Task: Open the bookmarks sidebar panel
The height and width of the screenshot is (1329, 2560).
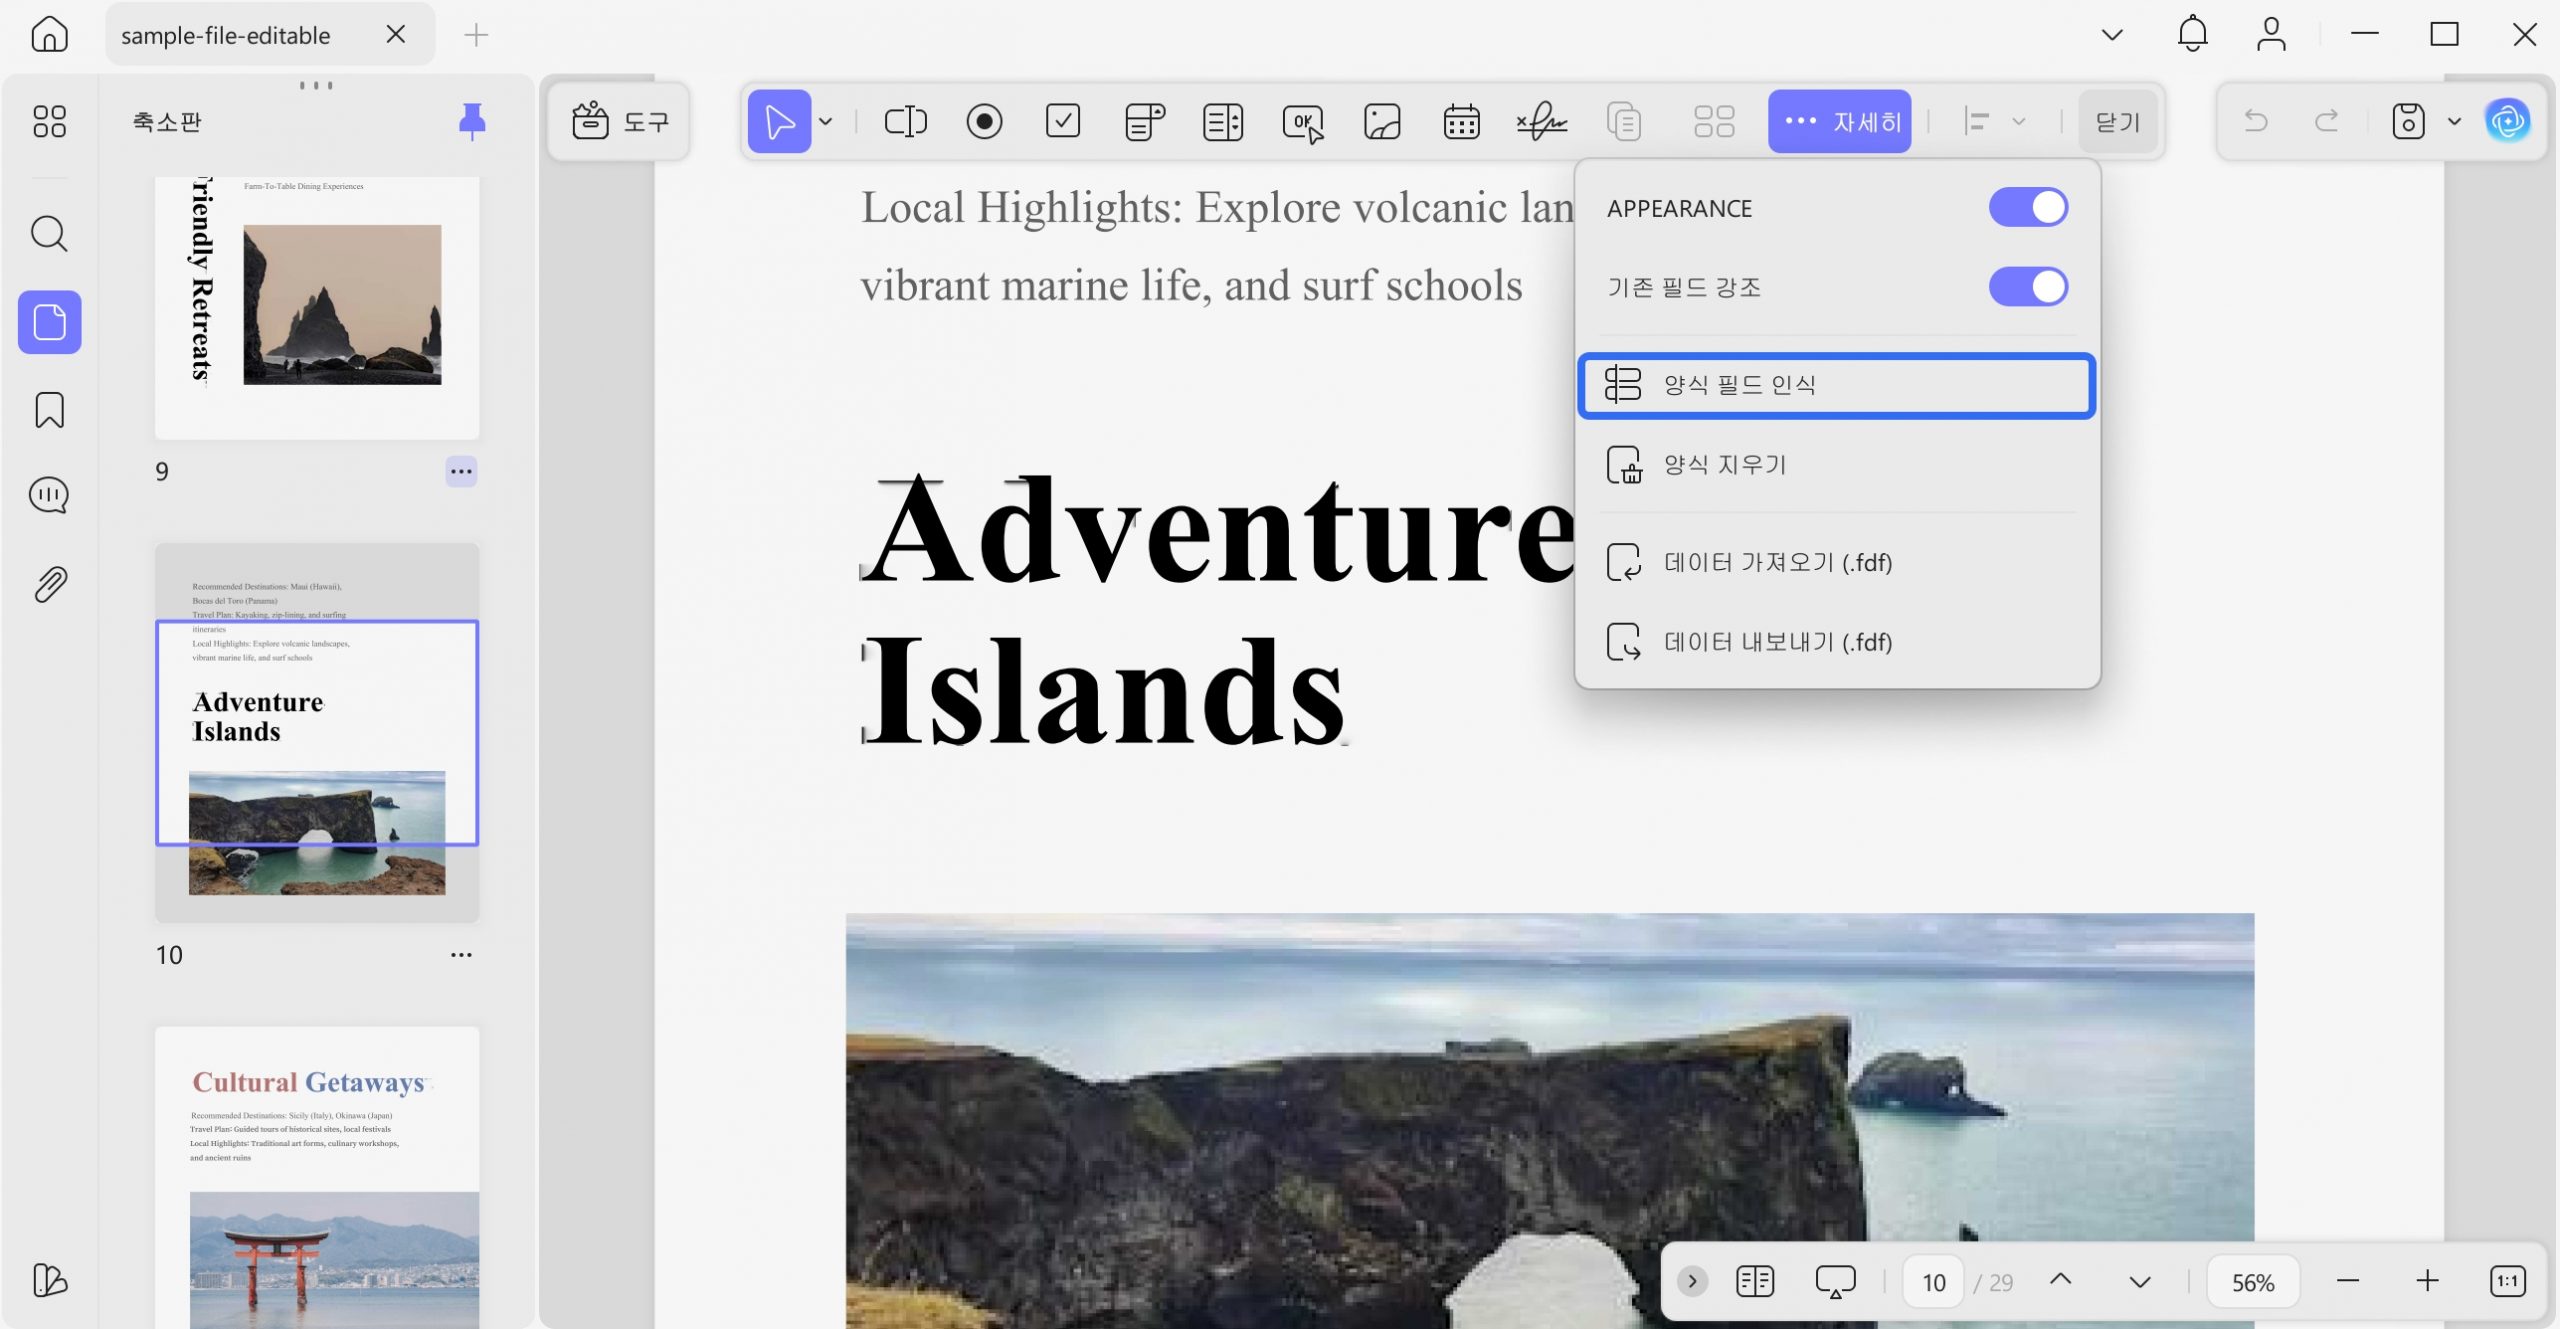Action: [49, 410]
